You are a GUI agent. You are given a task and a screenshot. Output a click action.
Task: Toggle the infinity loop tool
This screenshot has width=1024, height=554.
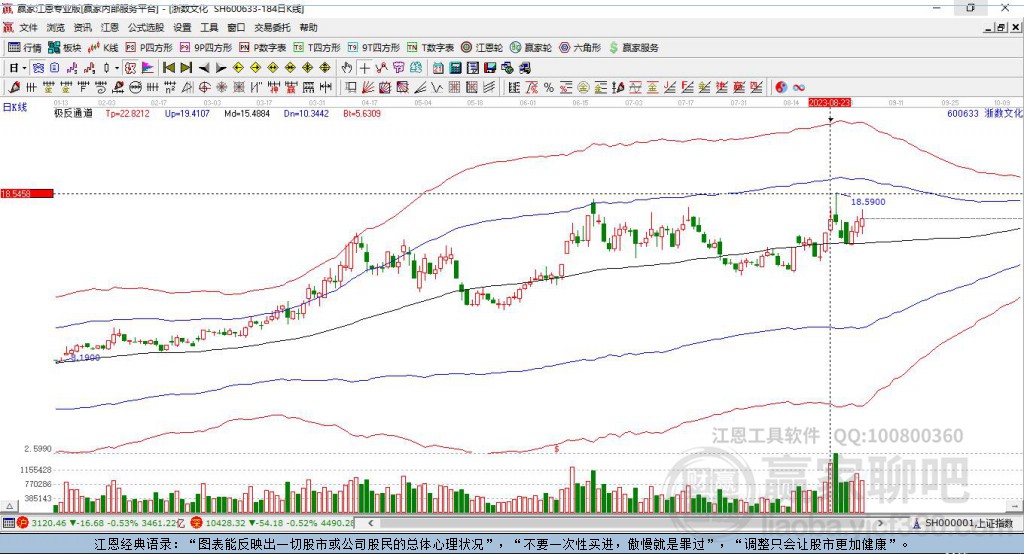798,88
